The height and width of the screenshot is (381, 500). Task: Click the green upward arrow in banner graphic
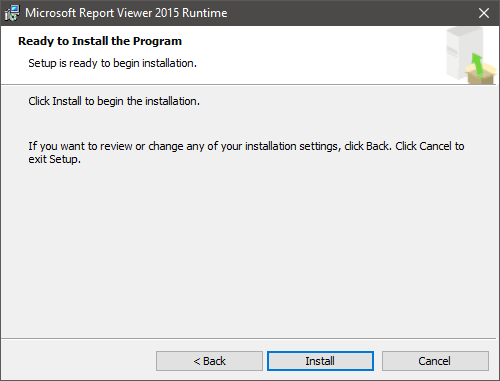478,65
